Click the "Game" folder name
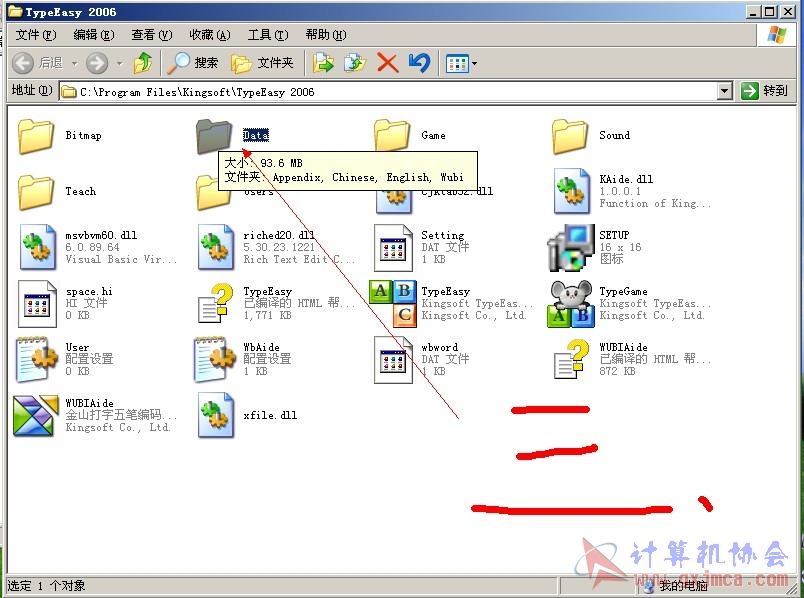Screen dimensions: 804x598 pos(433,135)
